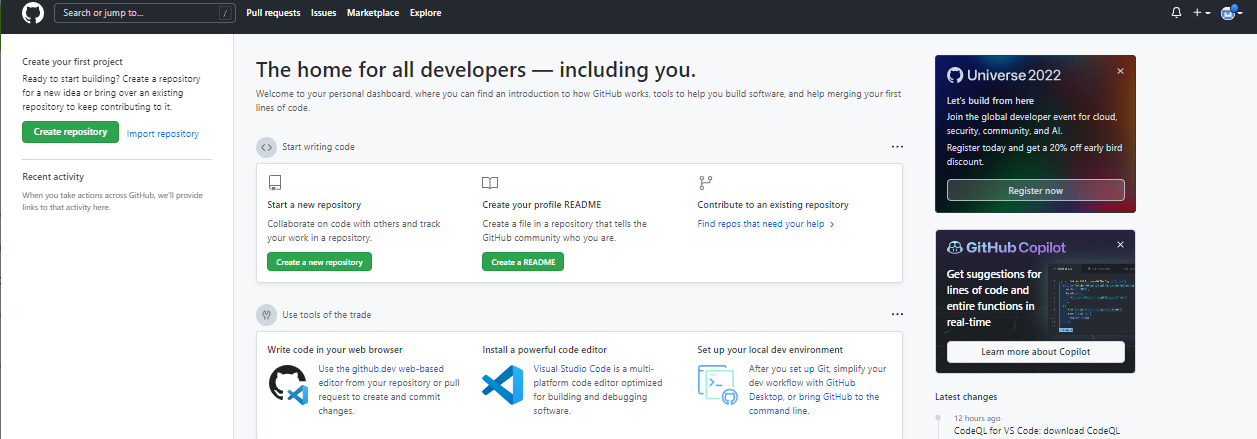The width and height of the screenshot is (1257, 439).
Task: Click the Create your first project heading
Action: point(72,62)
